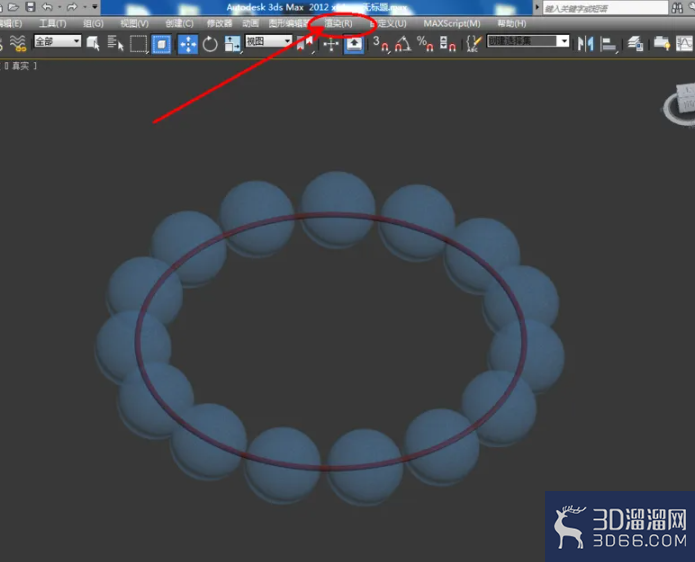Toggle the Spinner Snap button
695x562 pixels.
pos(448,44)
